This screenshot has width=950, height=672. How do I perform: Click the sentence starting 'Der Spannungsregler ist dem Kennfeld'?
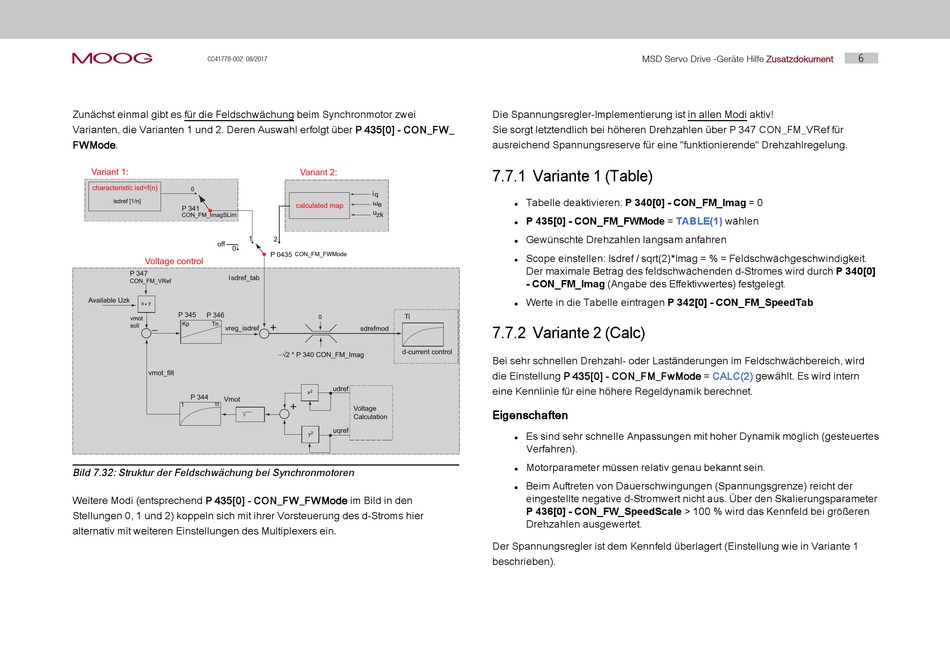(675, 554)
